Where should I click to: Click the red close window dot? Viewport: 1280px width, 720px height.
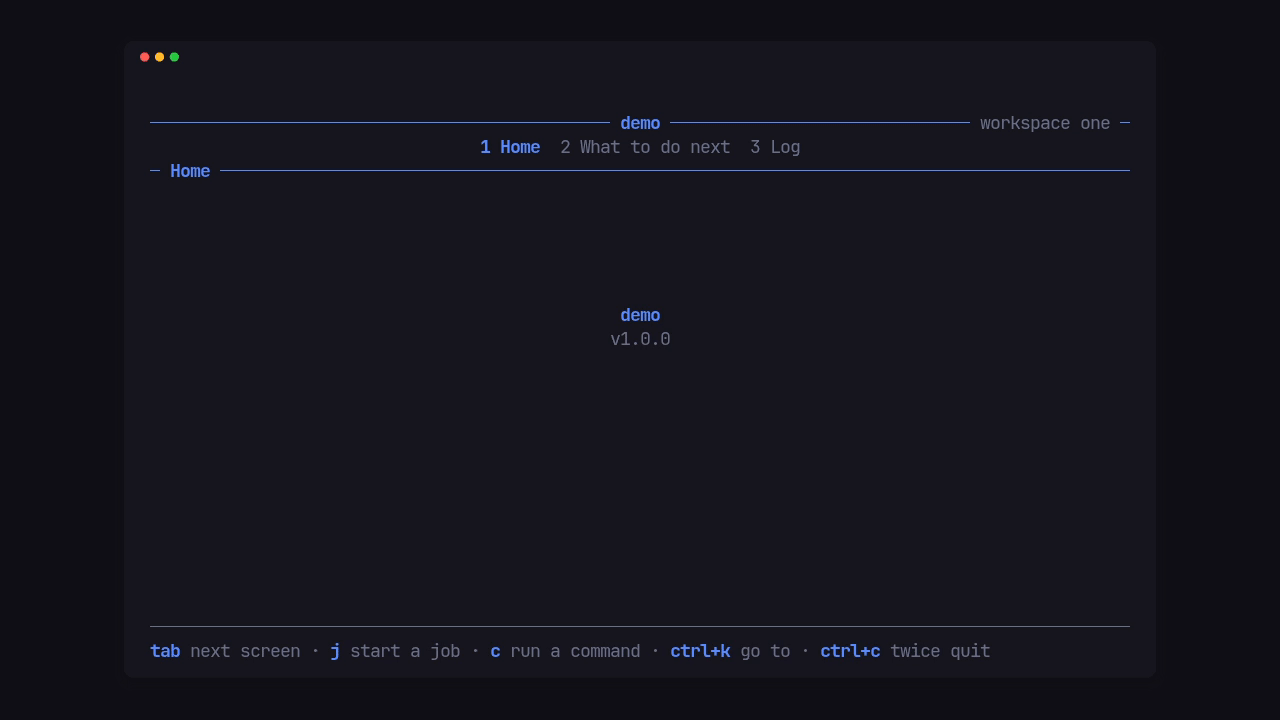point(145,57)
